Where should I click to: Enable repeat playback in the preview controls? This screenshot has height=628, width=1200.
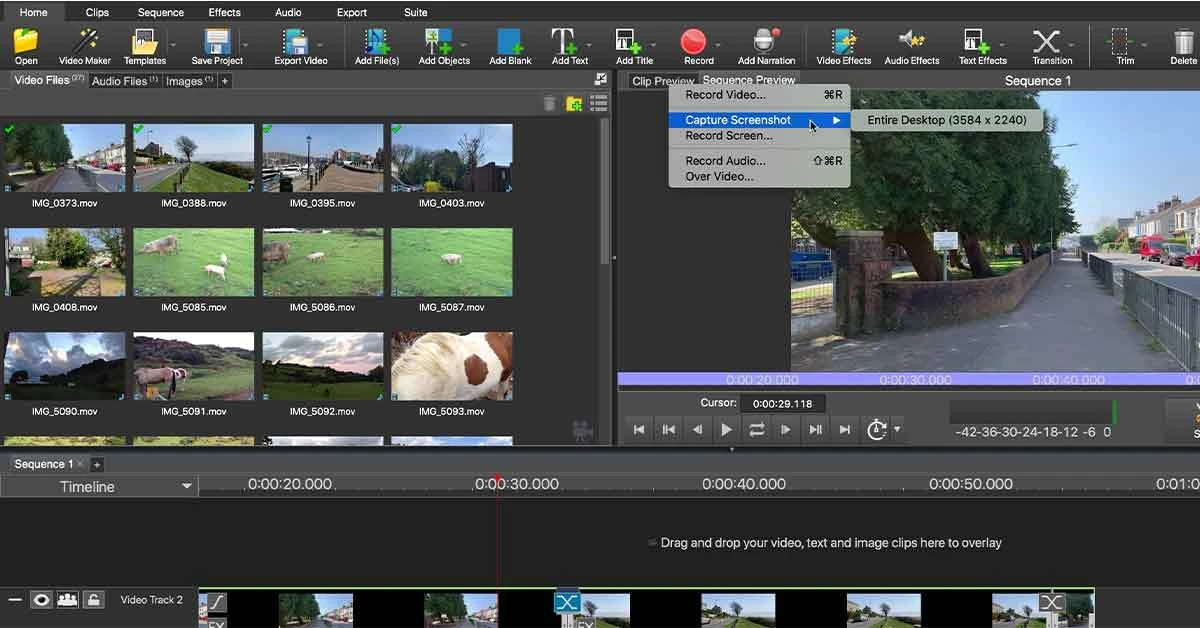757,429
